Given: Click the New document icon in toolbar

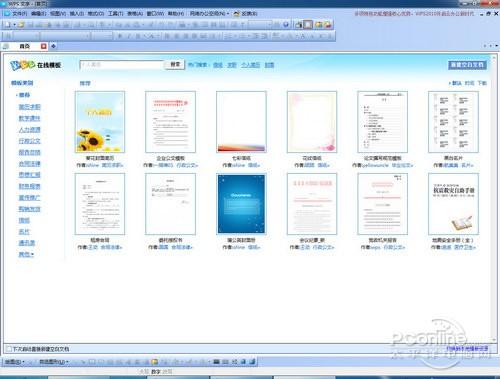Looking at the screenshot, I should (8, 25).
